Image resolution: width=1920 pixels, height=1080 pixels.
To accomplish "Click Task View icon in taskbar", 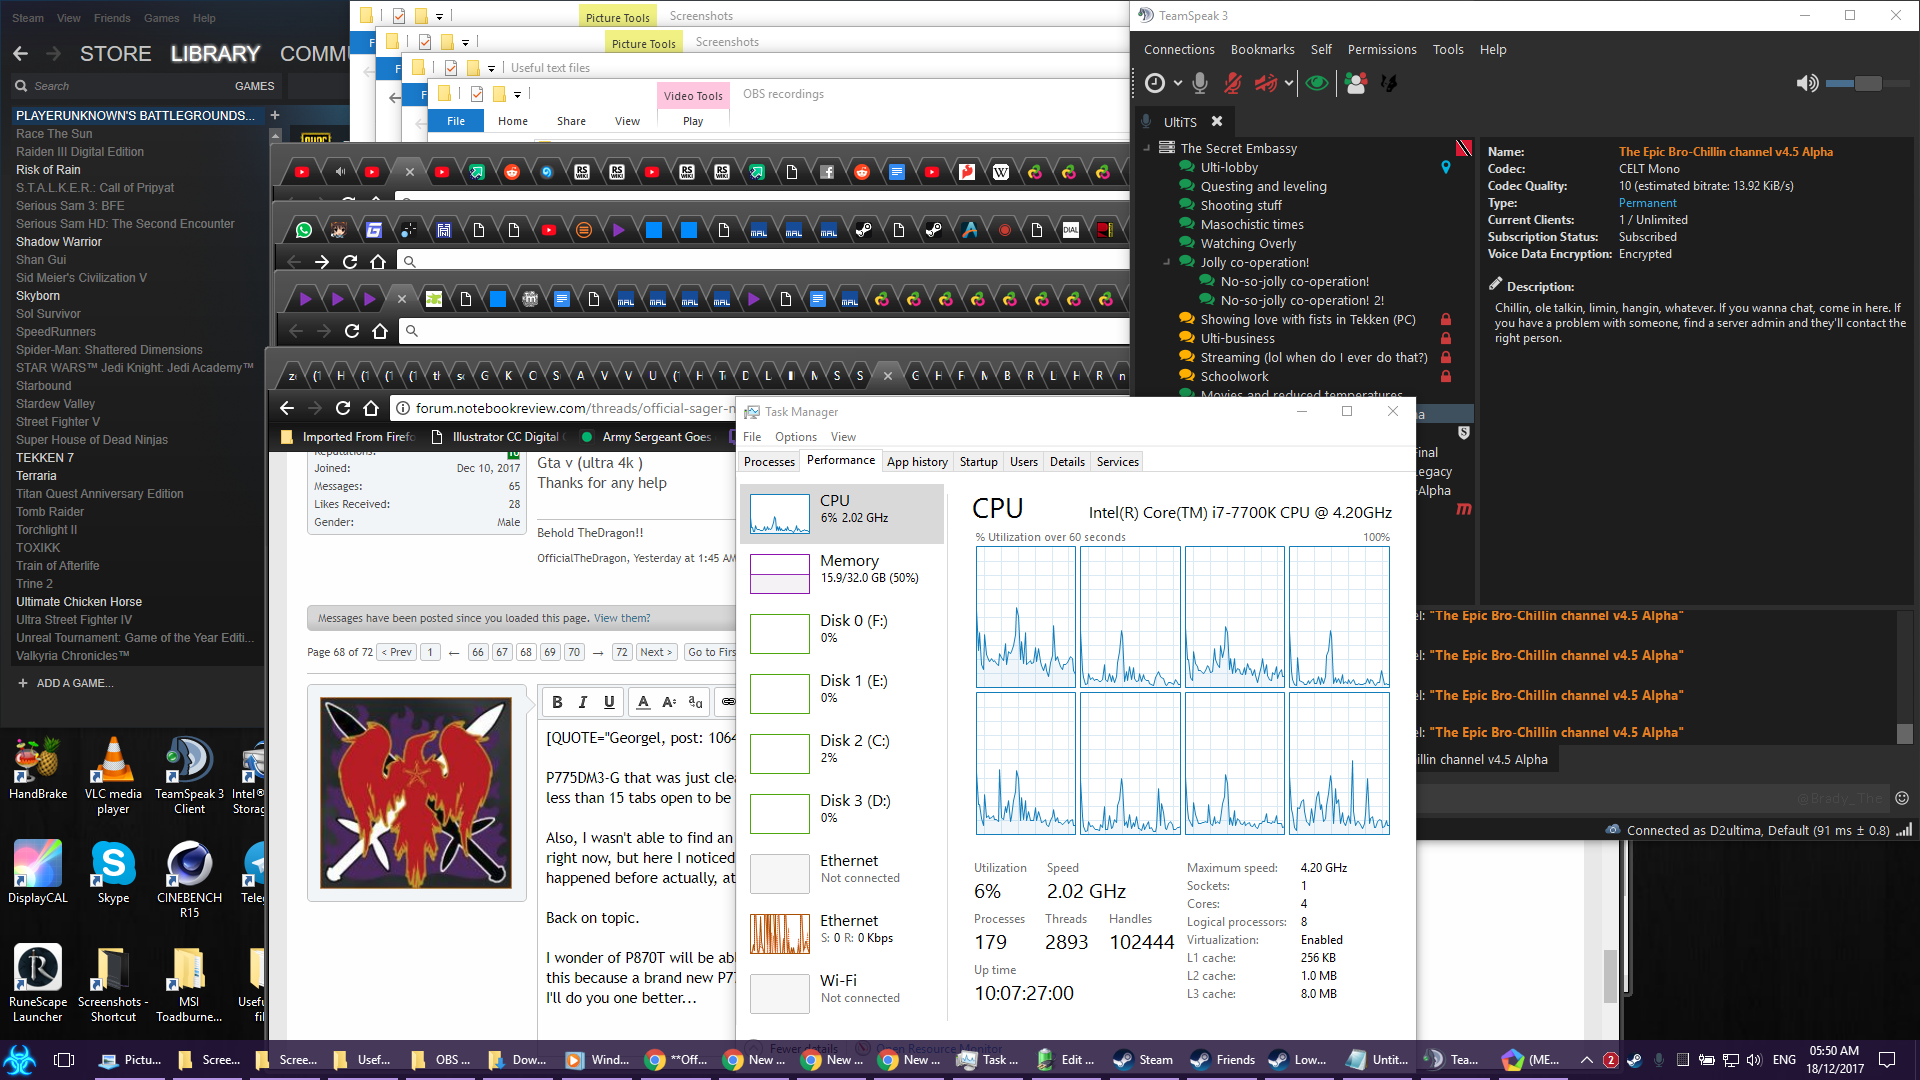I will click(x=64, y=1060).
